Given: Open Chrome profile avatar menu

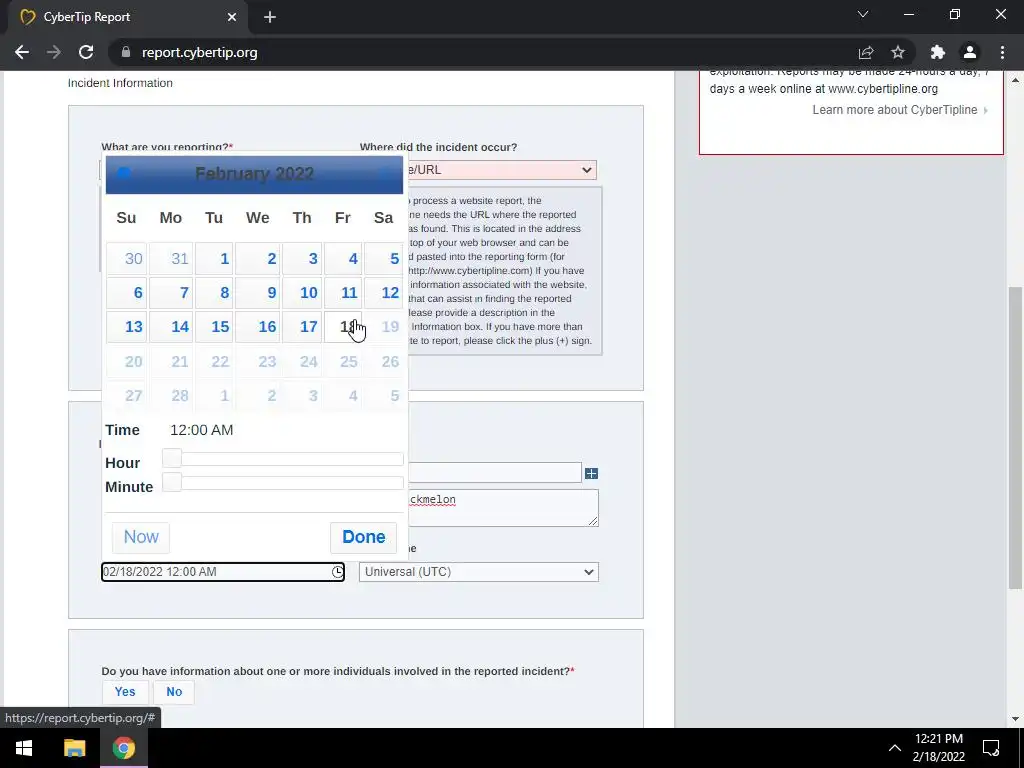Looking at the screenshot, I should pos(970,52).
